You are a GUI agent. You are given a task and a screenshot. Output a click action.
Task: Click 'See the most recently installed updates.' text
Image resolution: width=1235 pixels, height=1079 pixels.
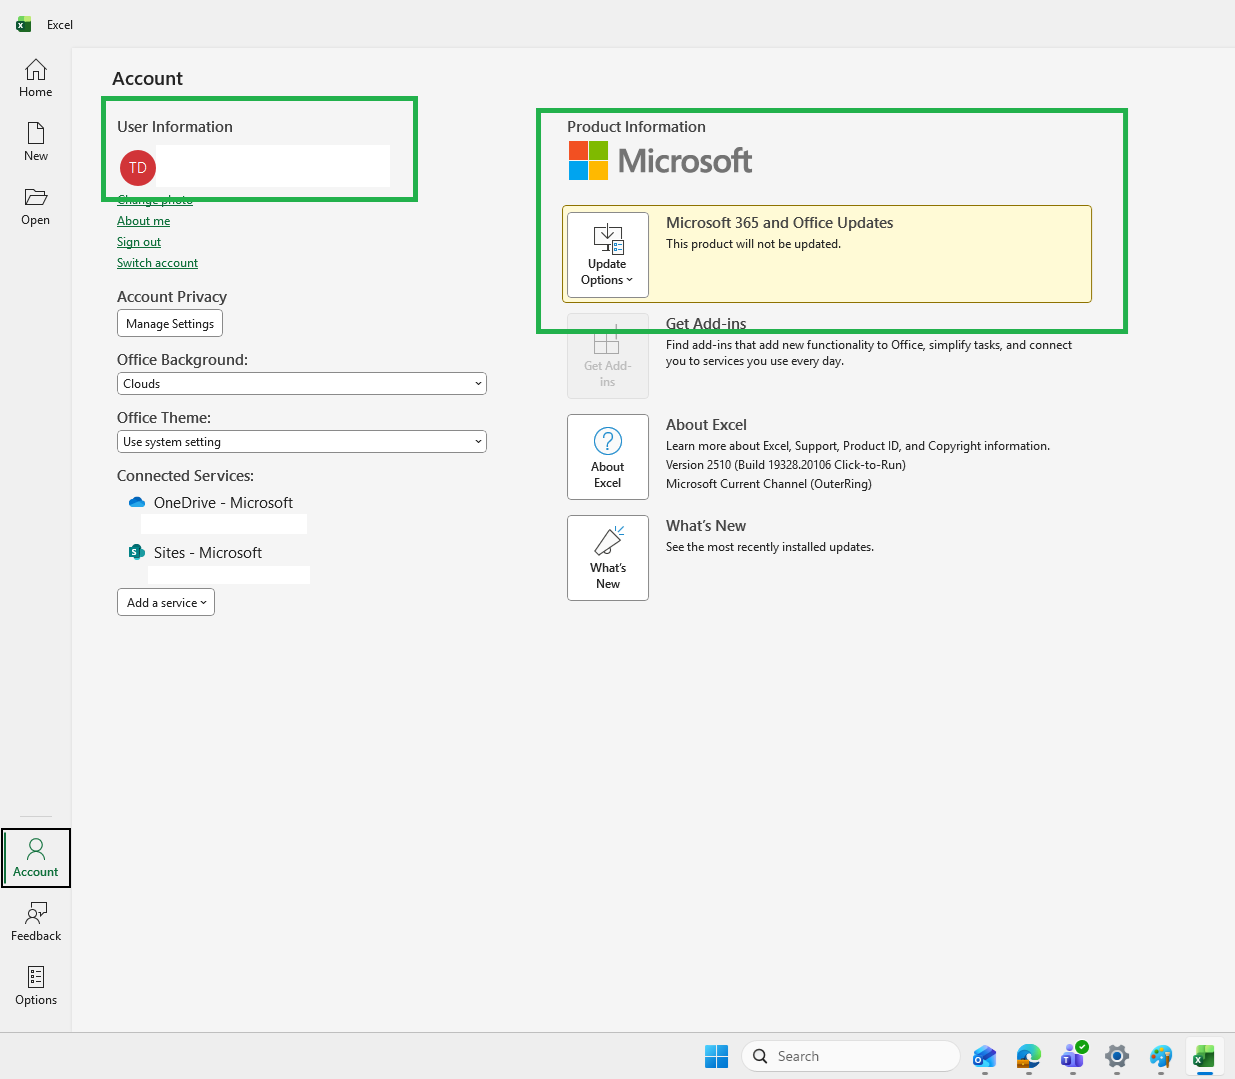[x=770, y=547]
